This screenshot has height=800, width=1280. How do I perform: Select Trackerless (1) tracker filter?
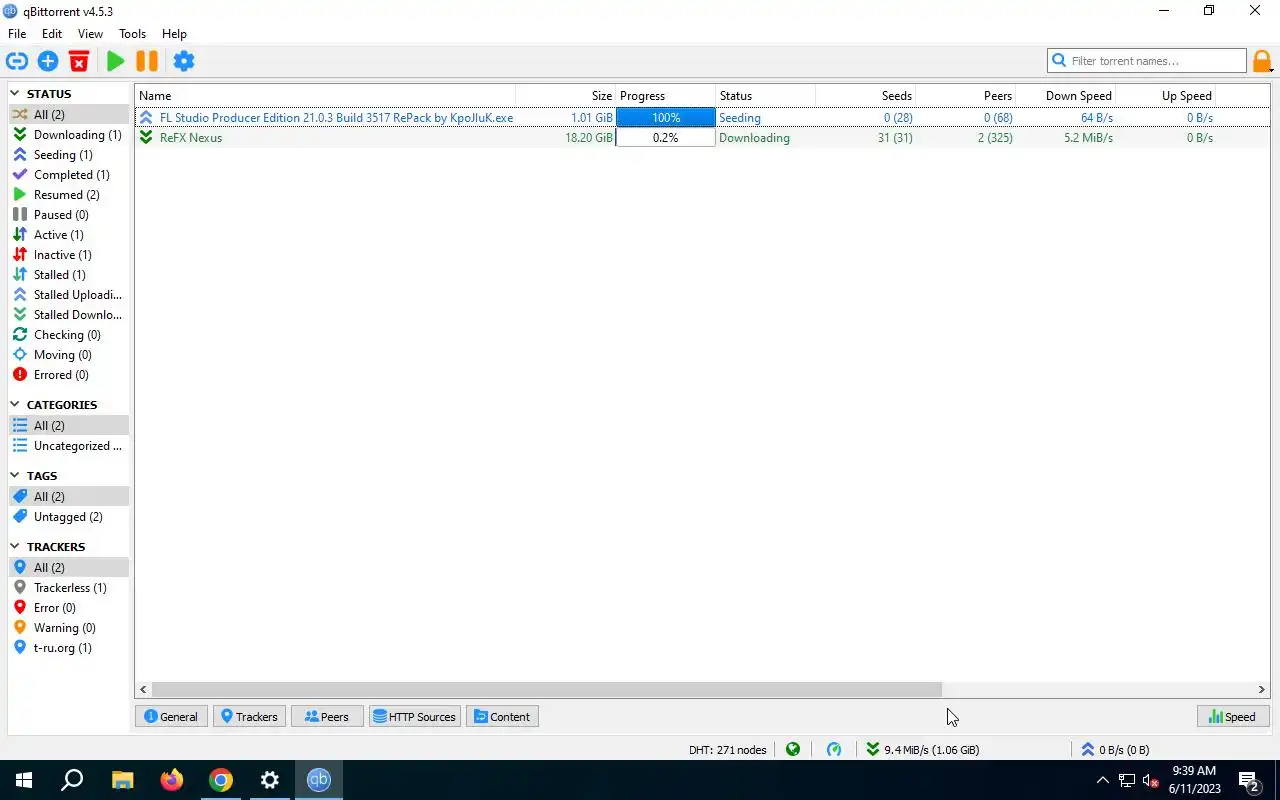[68, 588]
